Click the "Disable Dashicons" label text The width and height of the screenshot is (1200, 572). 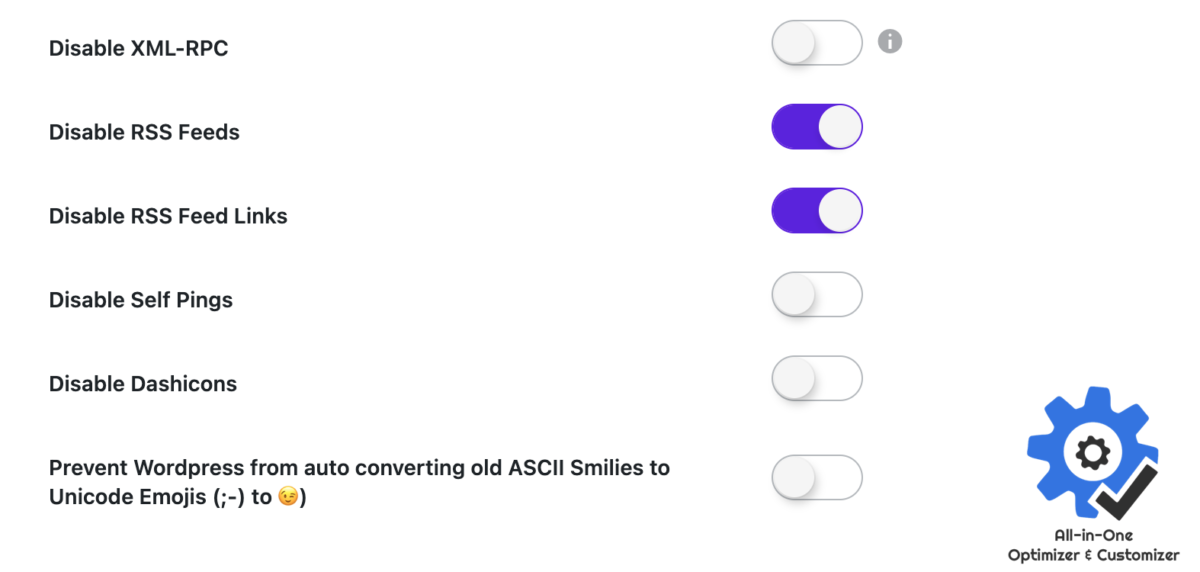click(x=143, y=384)
